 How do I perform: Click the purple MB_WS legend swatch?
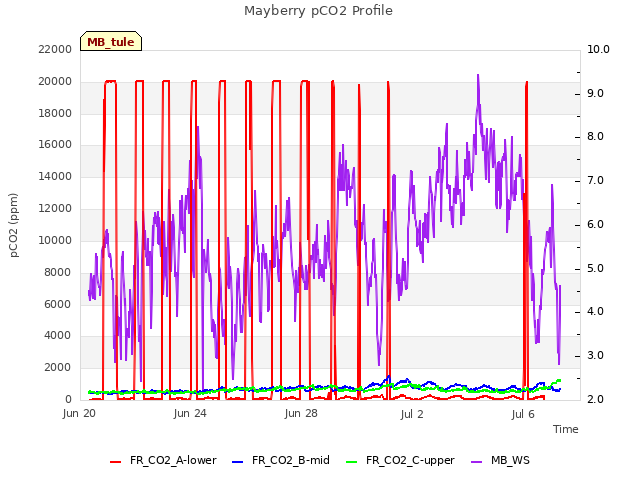click(476, 462)
